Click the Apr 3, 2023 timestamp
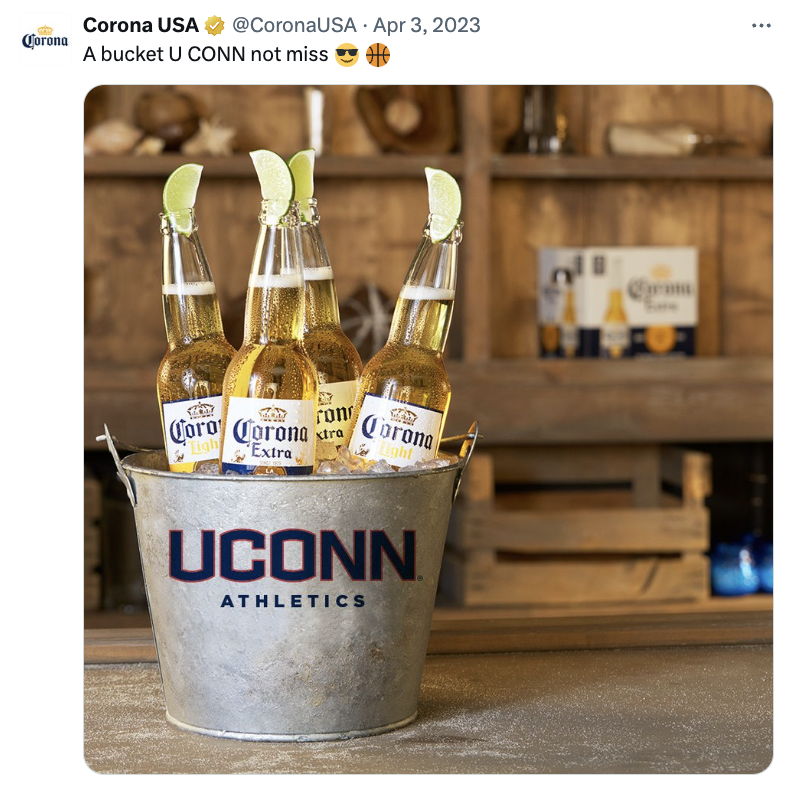 pos(427,25)
